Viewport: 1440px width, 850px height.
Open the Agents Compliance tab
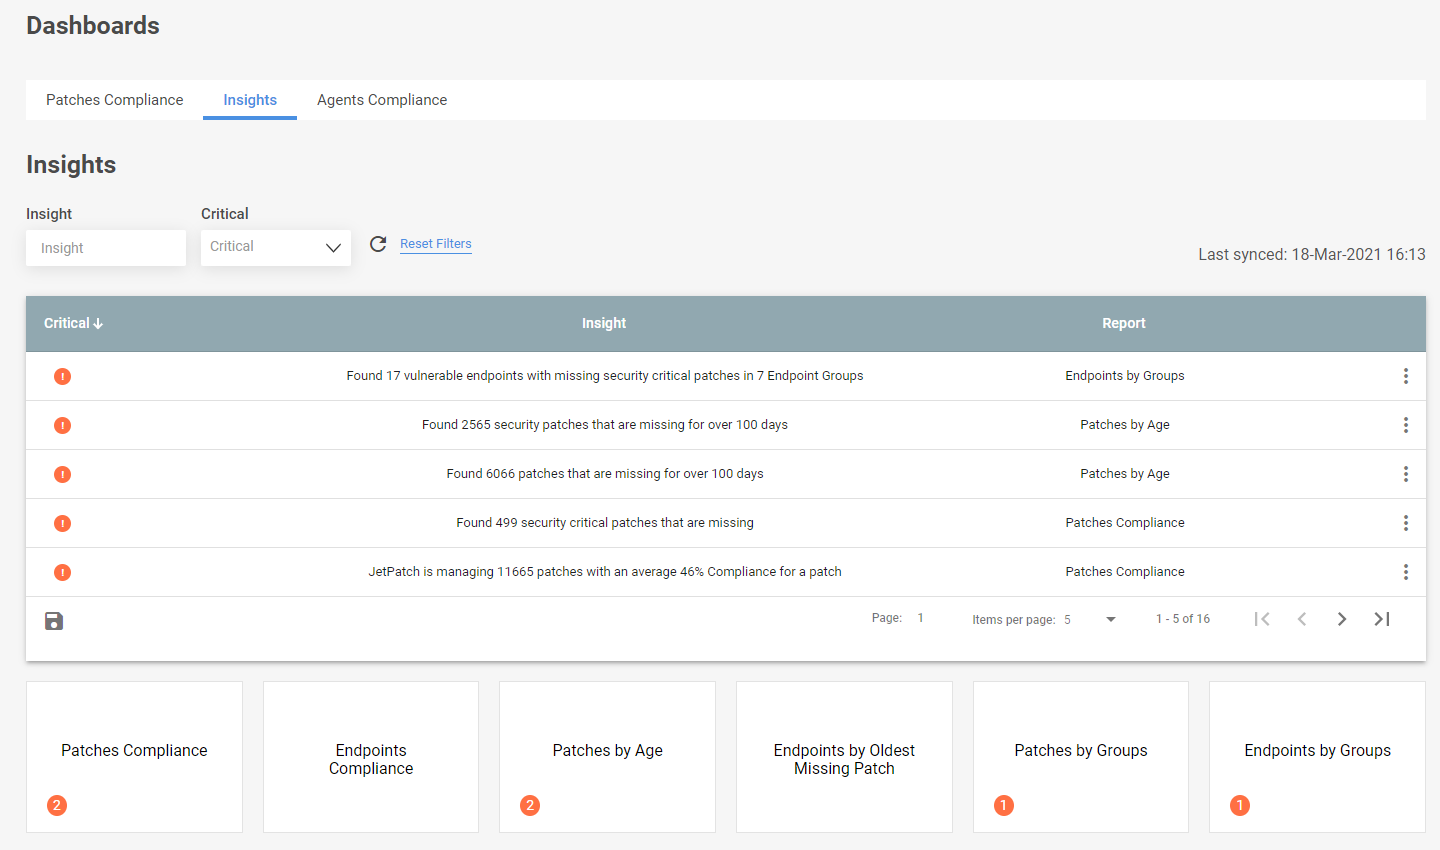click(x=382, y=100)
